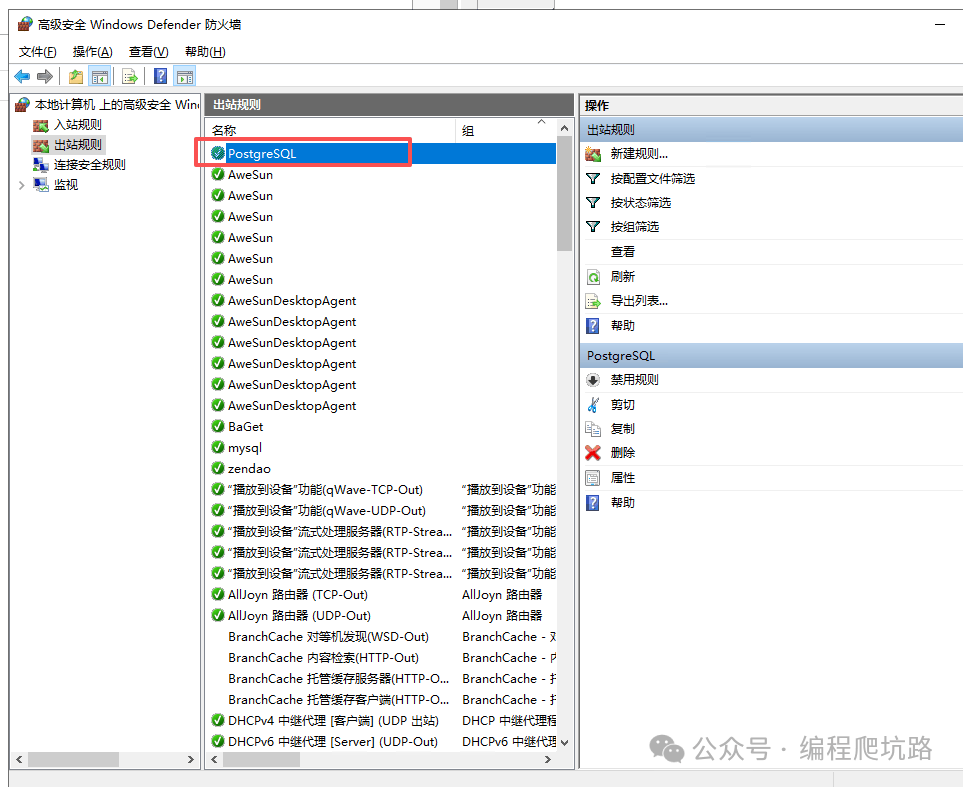Click 属性 for the PostgreSQL rule

click(x=623, y=478)
